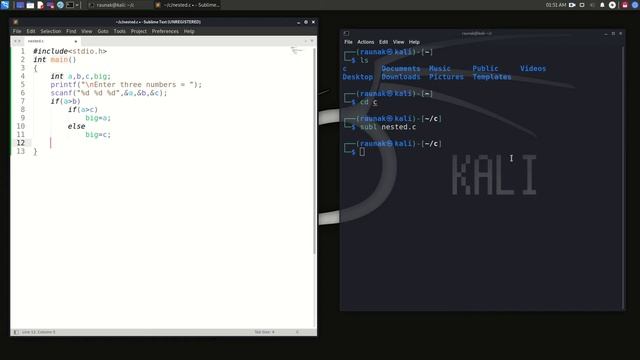640x360 pixels.
Task: Click the Downloads folder name in terminal output
Action: tap(401, 77)
